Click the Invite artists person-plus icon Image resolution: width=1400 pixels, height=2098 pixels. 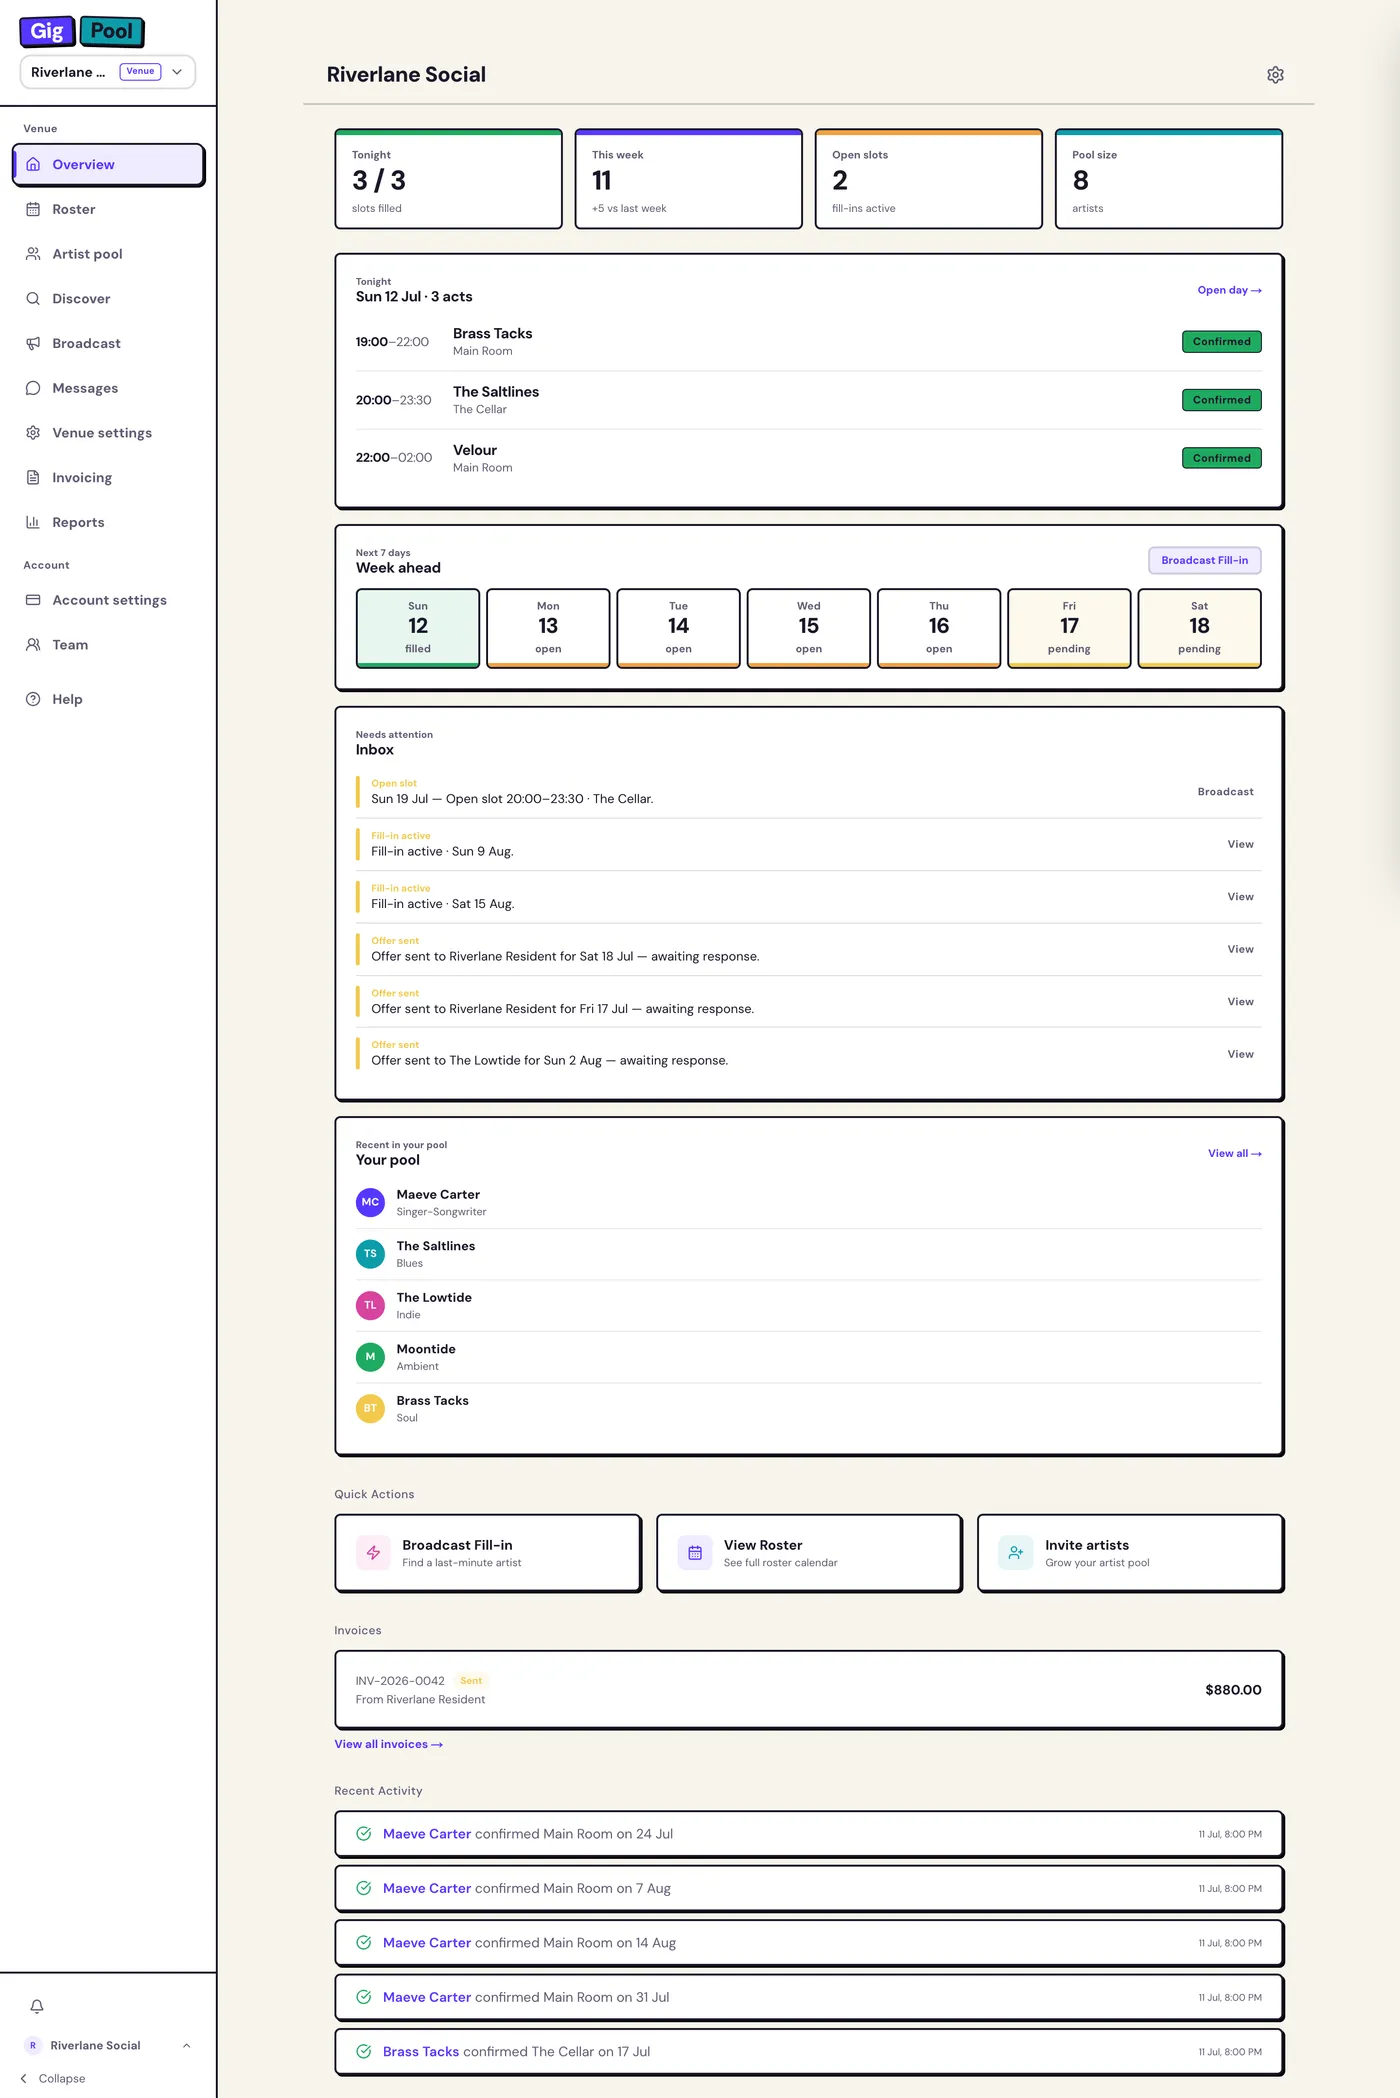[1016, 1553]
